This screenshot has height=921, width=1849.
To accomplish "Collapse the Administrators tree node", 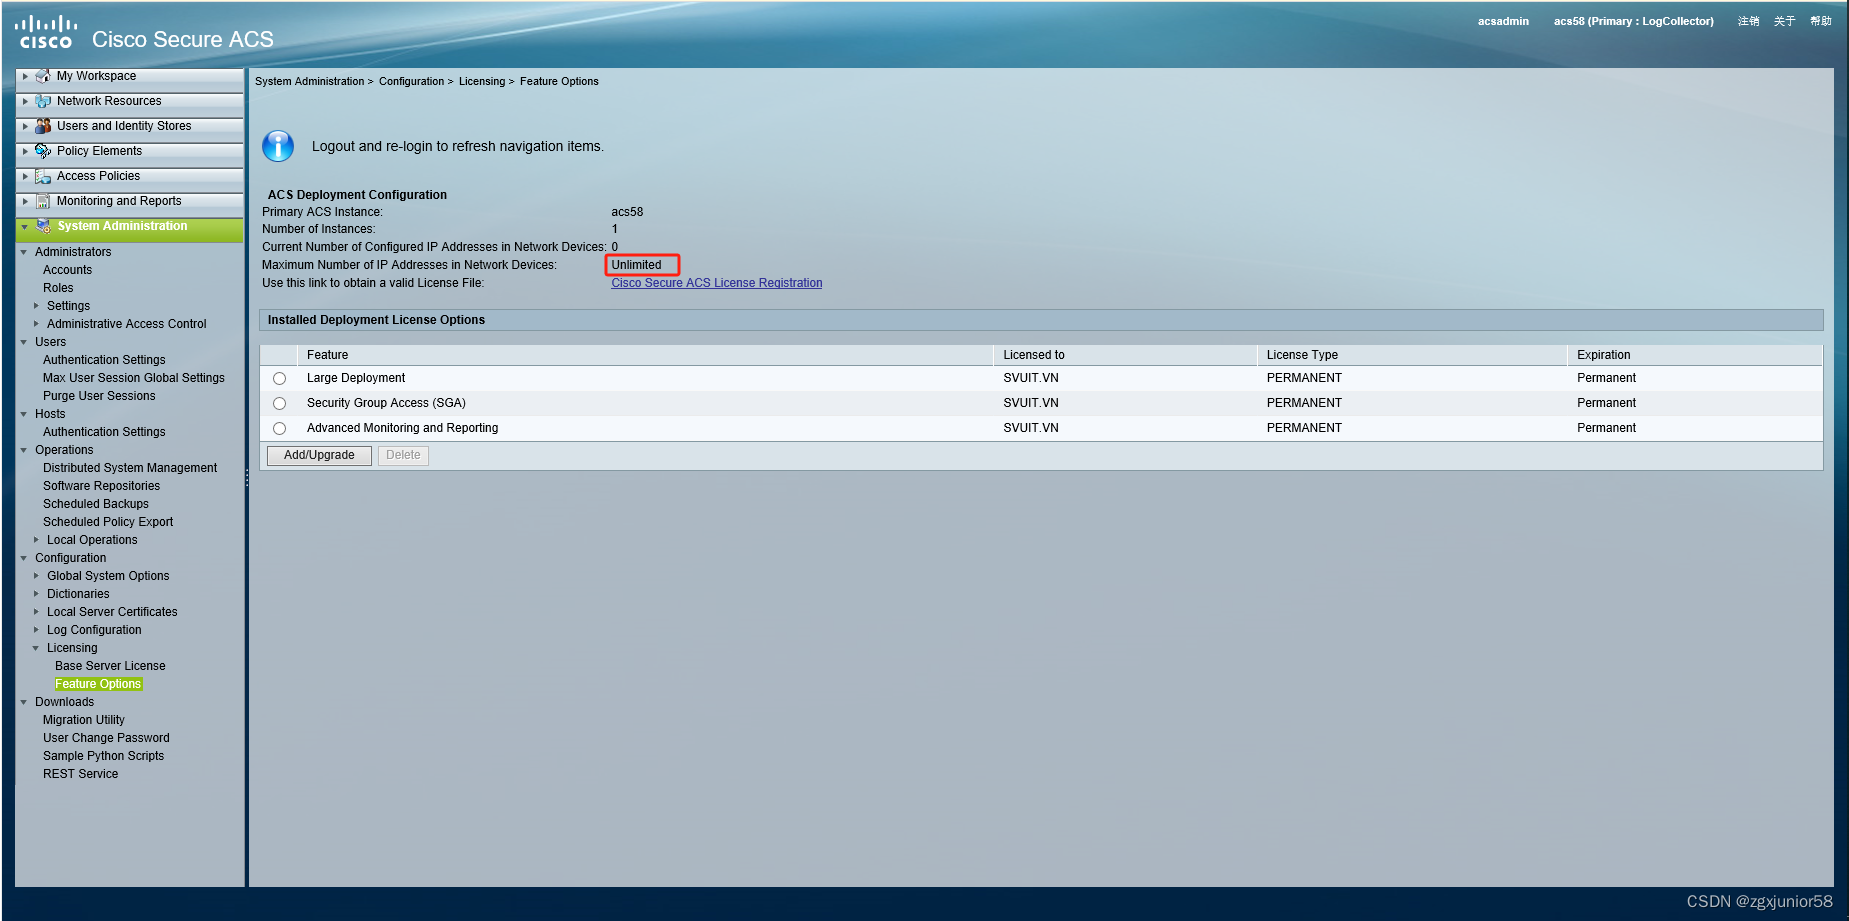I will (x=24, y=252).
